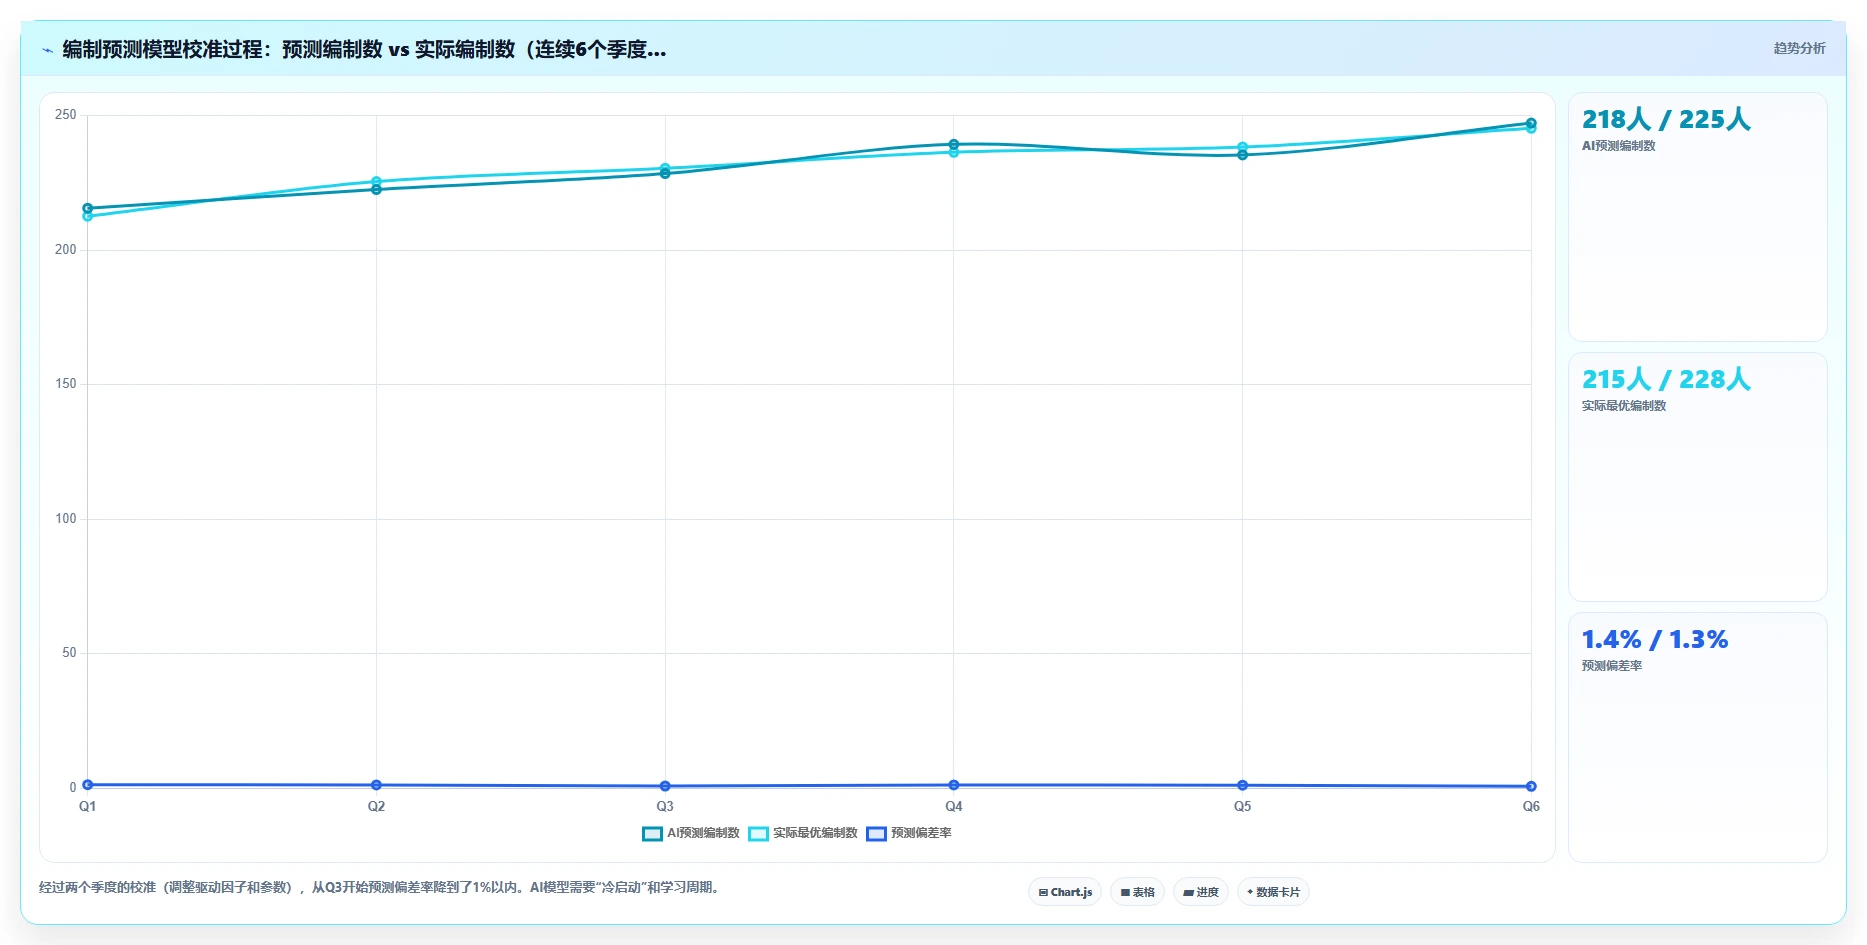Click the actual headcount data point at Q5
This screenshot has height=945, width=1867.
pyautogui.click(x=1242, y=147)
